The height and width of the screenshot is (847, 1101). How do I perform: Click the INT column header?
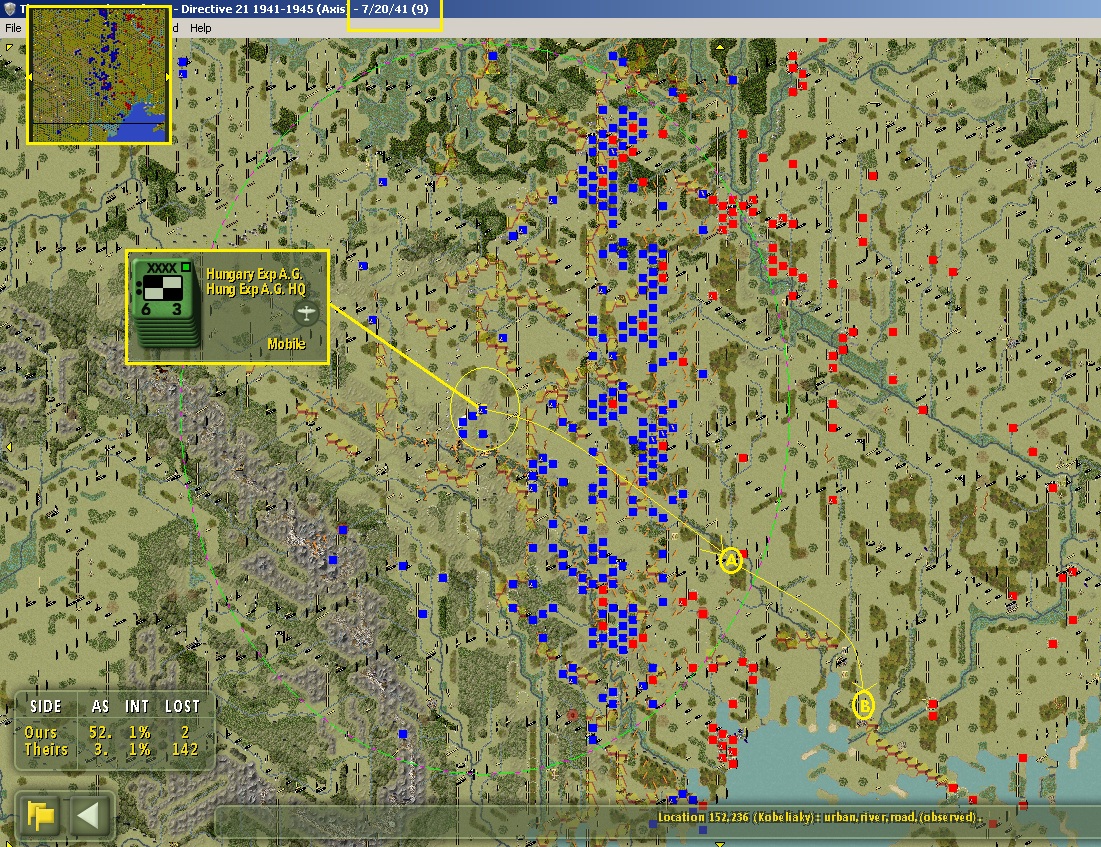(137, 707)
